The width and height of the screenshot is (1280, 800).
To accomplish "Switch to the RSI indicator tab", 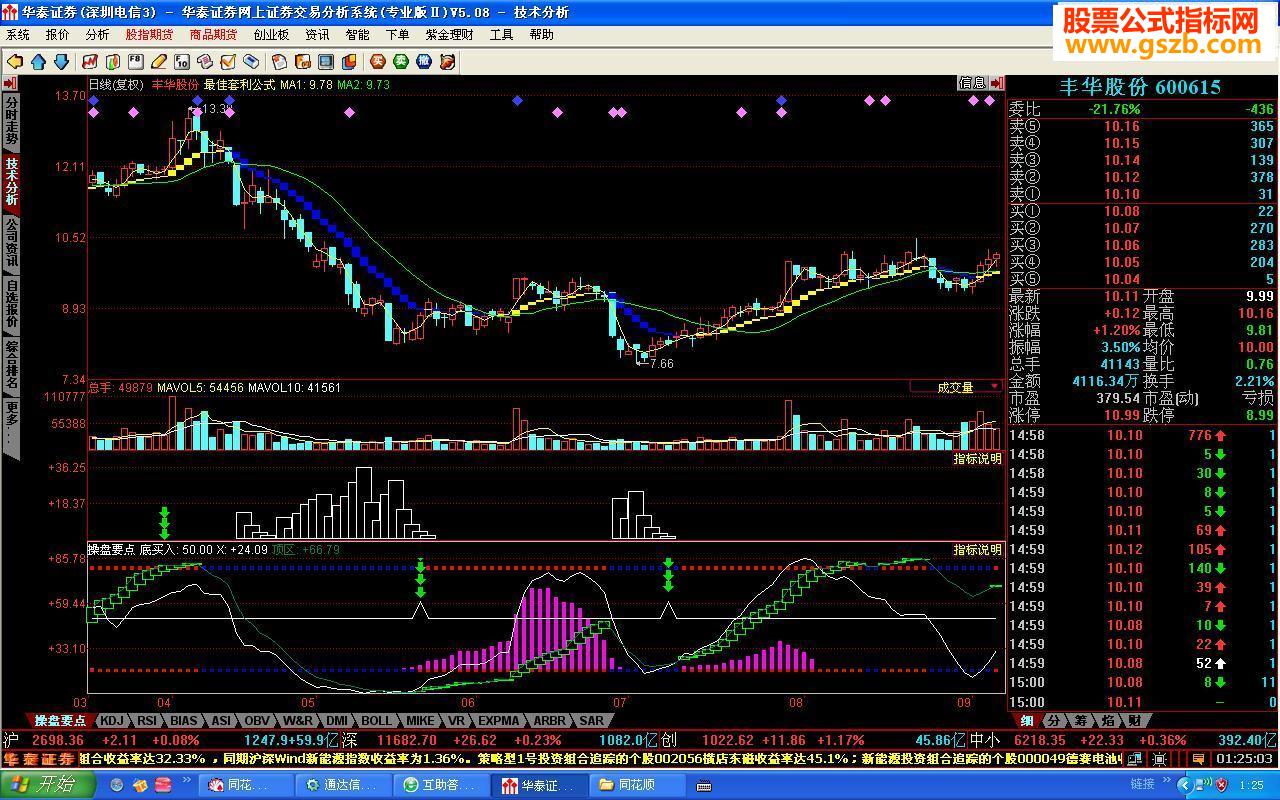I will 147,720.
